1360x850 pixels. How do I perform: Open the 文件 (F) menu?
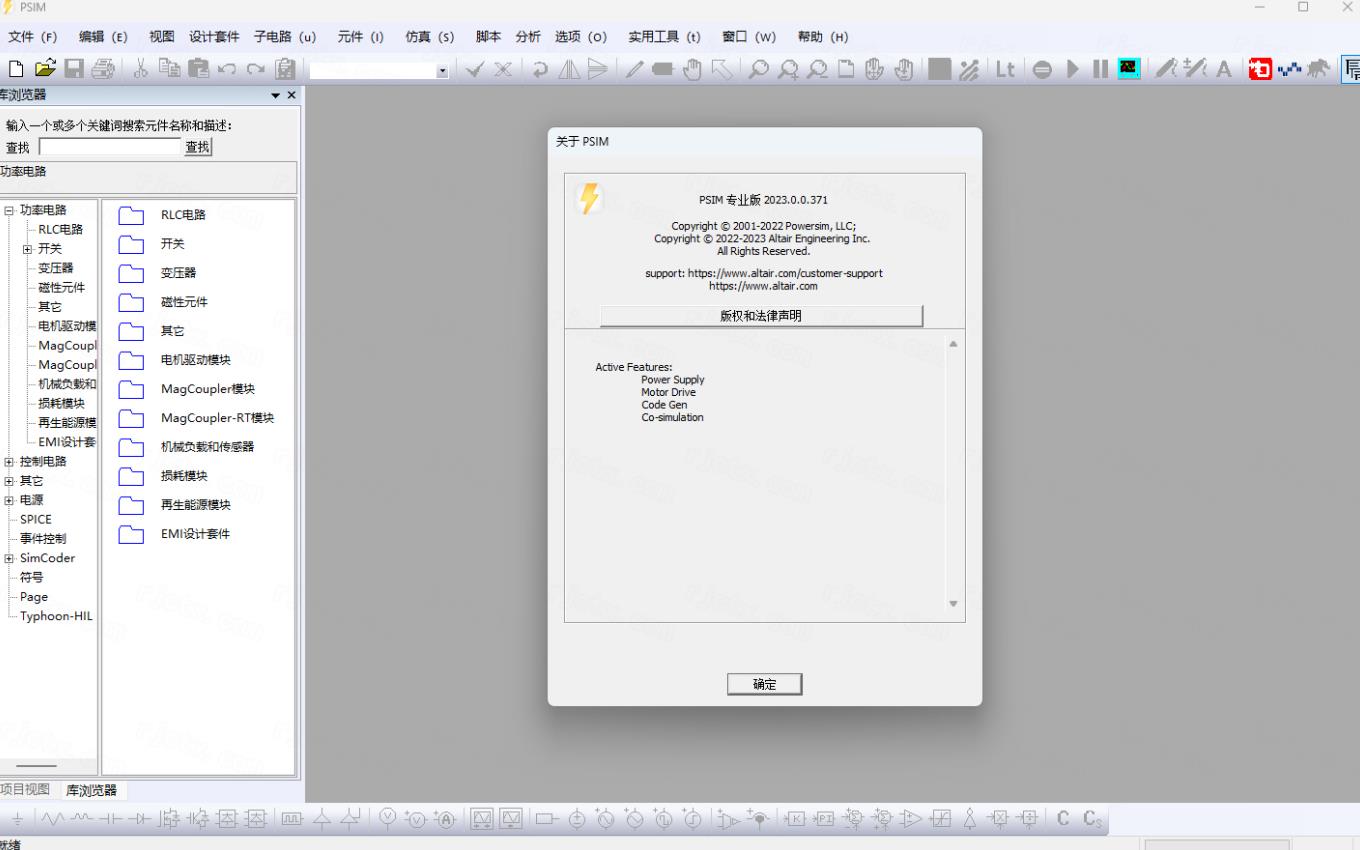click(x=33, y=37)
